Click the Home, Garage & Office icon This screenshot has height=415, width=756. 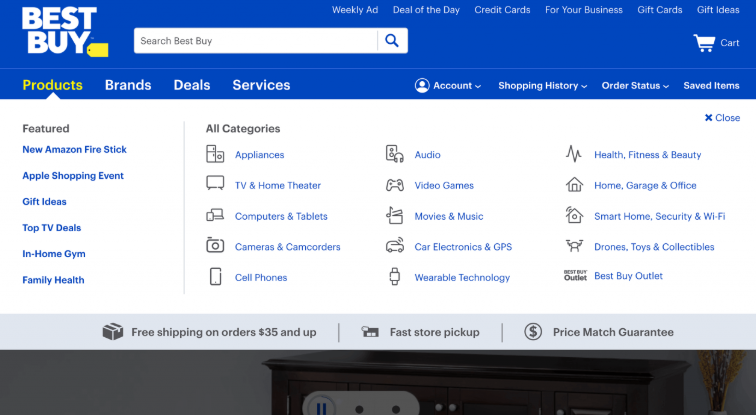click(x=574, y=185)
